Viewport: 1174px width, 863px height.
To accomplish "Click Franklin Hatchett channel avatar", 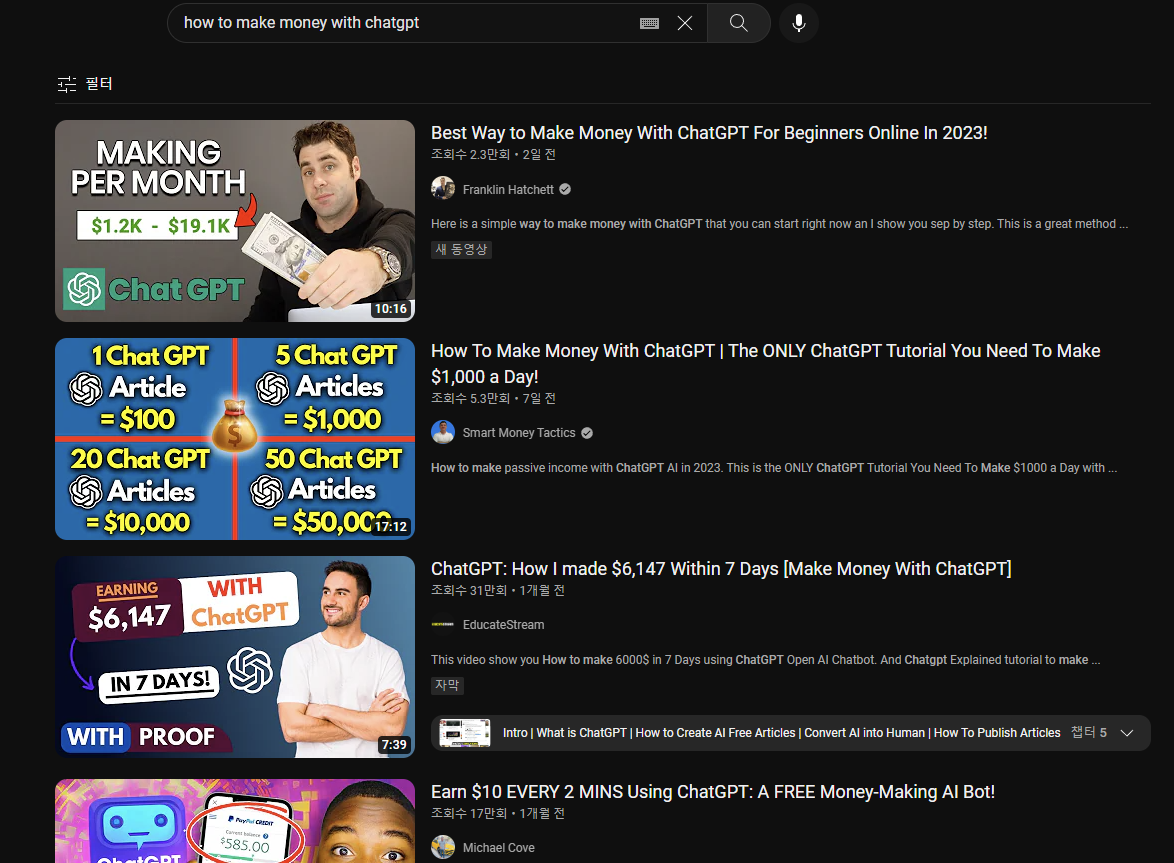I will click(443, 189).
